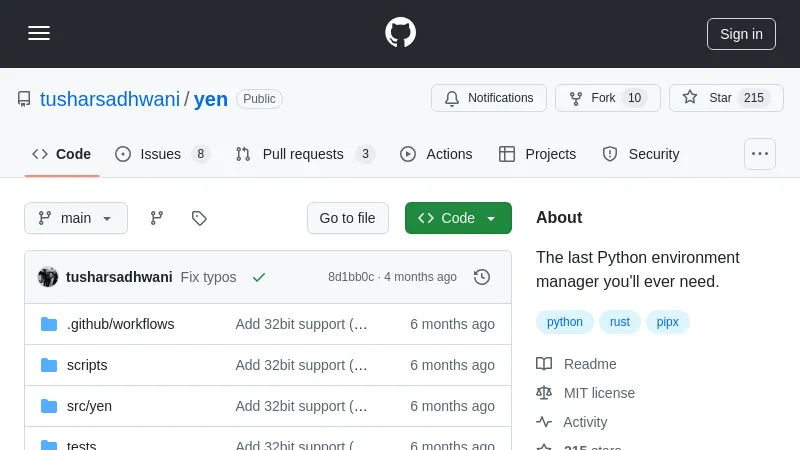The height and width of the screenshot is (450, 800).
Task: Open branches list icon beside main
Action: click(157, 218)
